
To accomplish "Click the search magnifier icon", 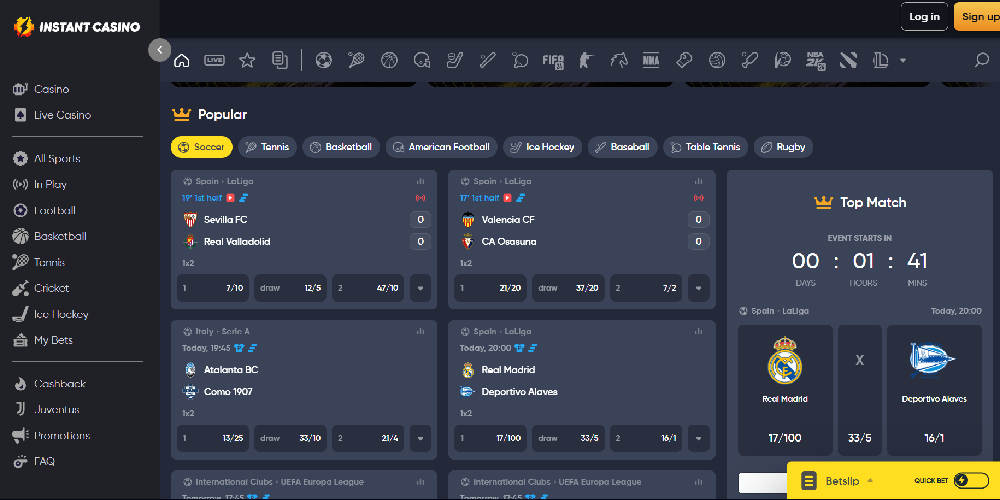I will coord(981,60).
